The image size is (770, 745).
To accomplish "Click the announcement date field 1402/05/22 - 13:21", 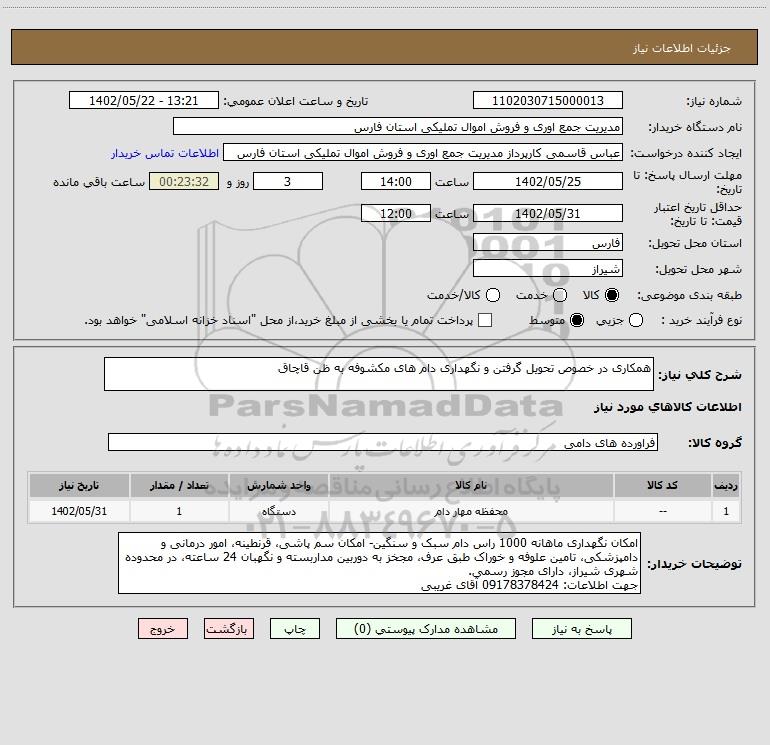I will (x=144, y=100).
